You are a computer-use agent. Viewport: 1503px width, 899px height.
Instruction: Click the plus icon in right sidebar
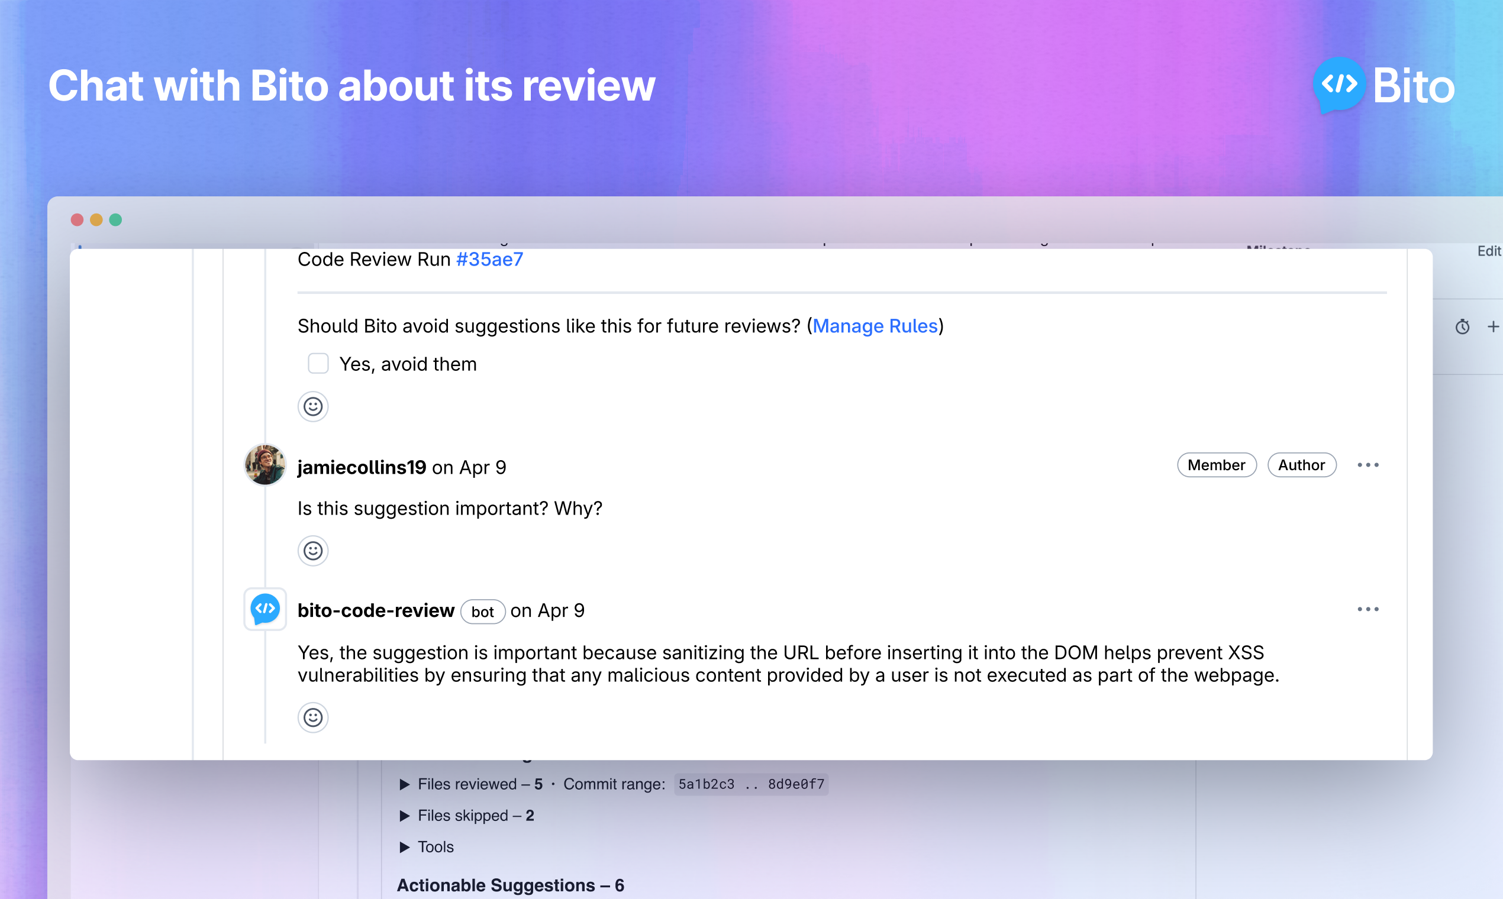(x=1493, y=326)
